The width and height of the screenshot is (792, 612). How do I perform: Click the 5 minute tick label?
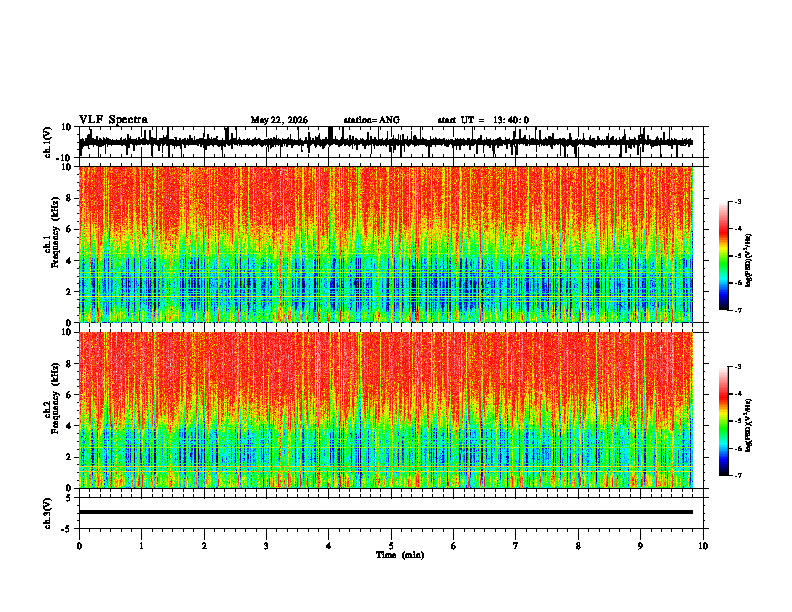tap(391, 546)
